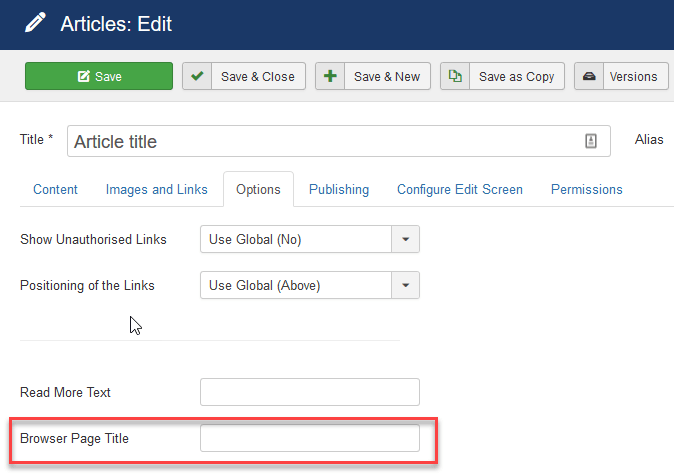The height and width of the screenshot is (474, 674).
Task: Select the Options tab
Action: point(258,190)
